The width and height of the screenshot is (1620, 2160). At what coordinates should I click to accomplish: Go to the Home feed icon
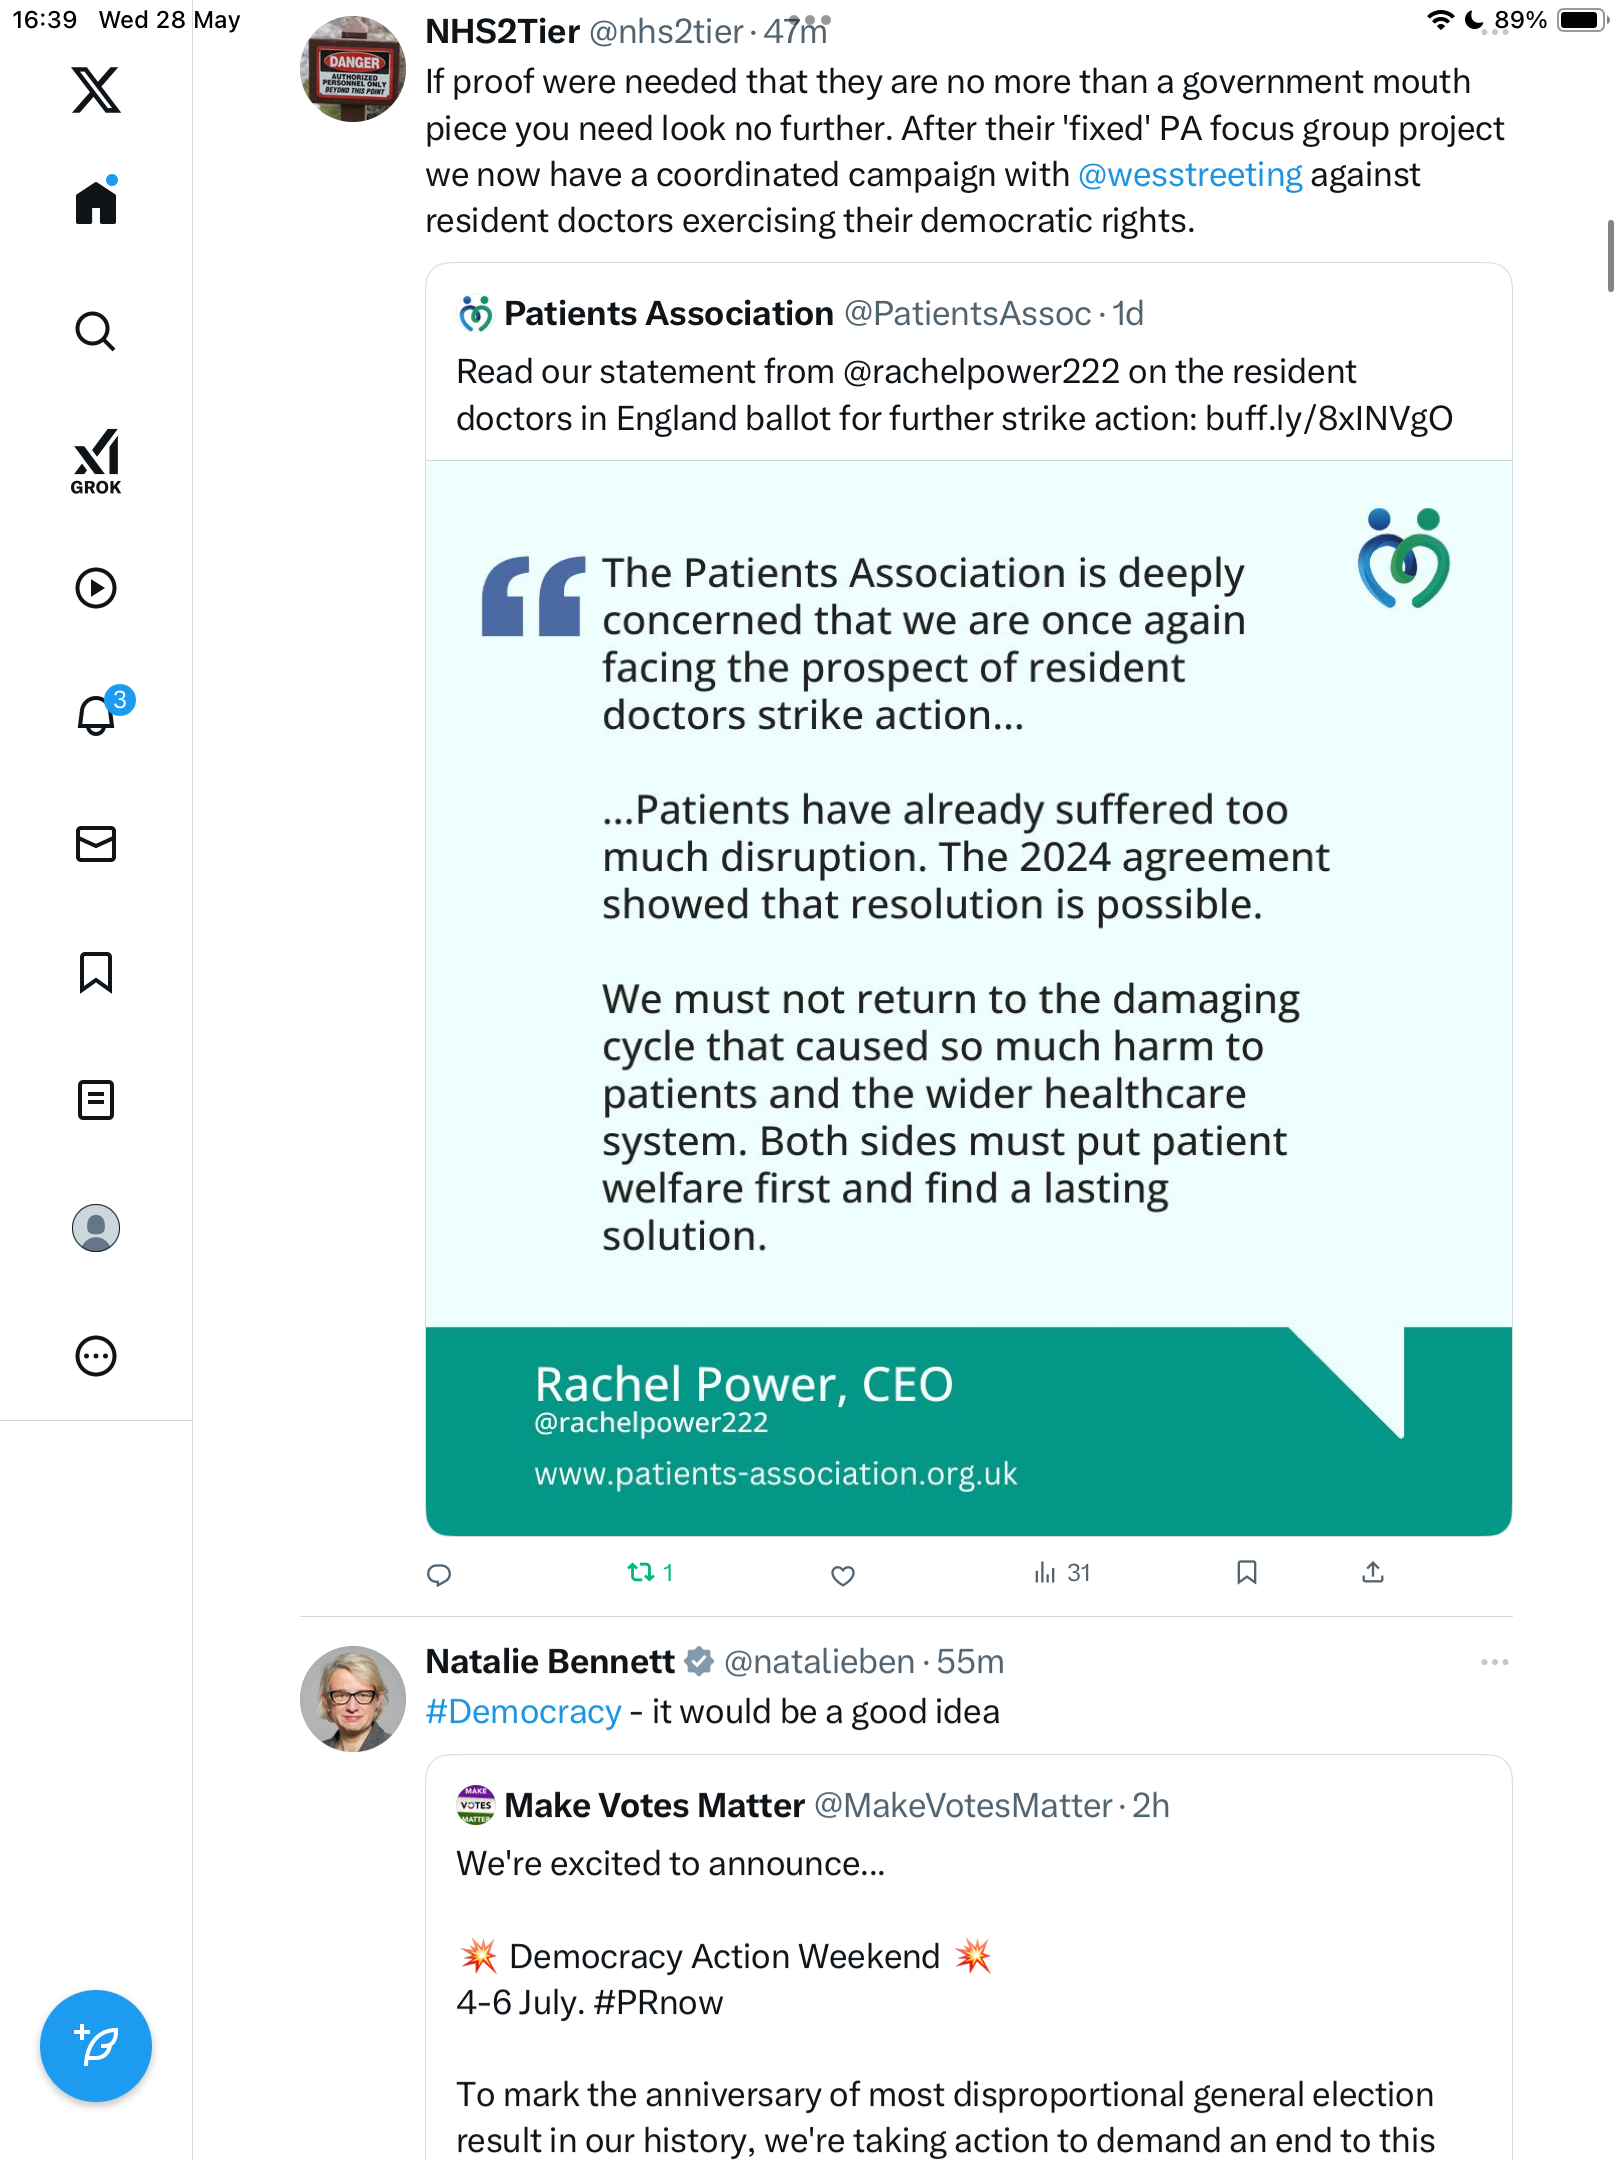point(96,202)
